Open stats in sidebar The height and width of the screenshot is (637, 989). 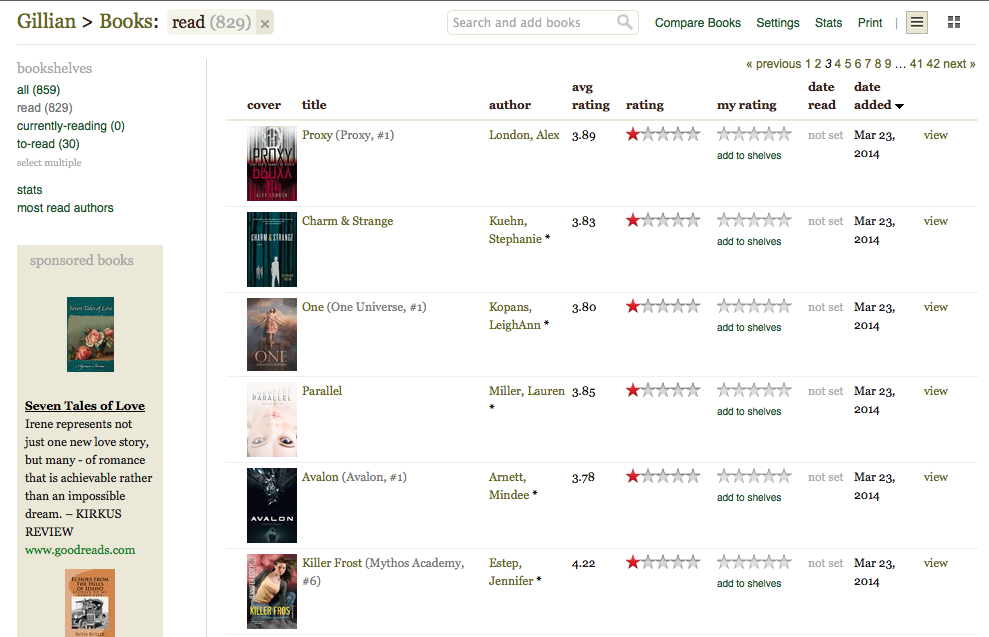click(30, 190)
